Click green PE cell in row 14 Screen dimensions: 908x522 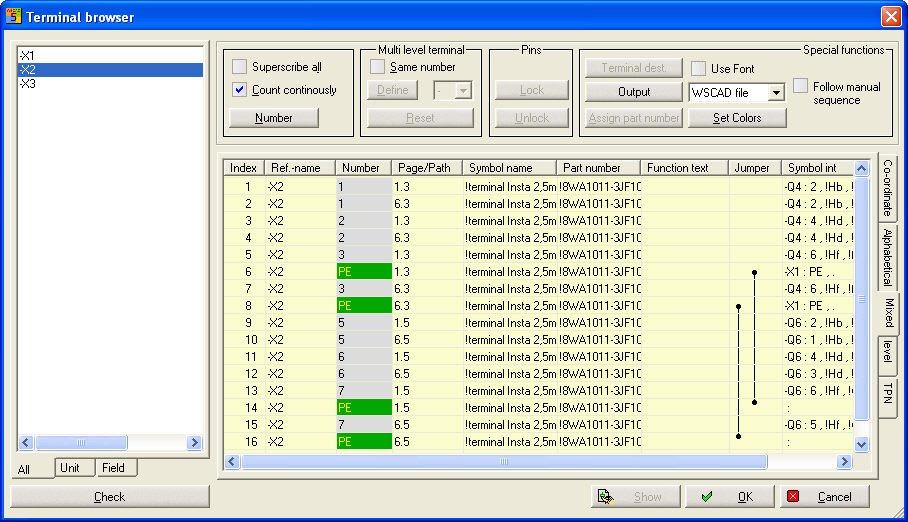click(364, 407)
